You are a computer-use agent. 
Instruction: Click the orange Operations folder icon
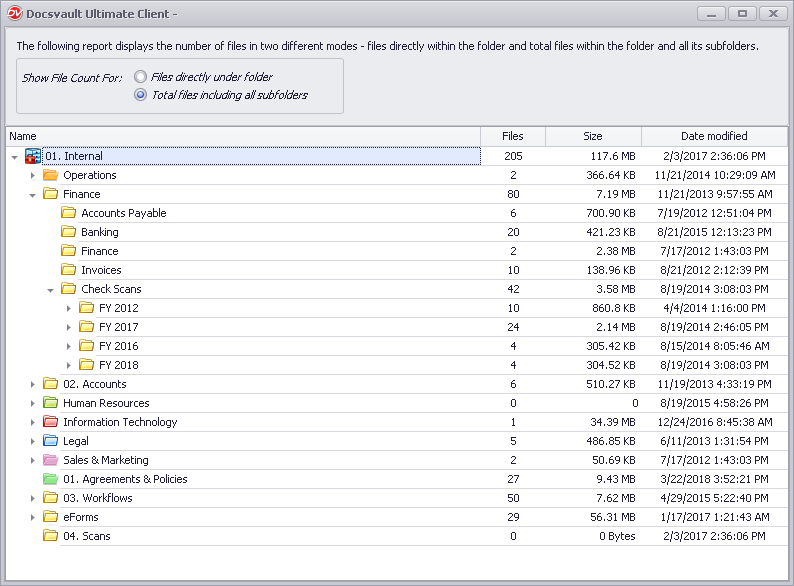tap(50, 175)
